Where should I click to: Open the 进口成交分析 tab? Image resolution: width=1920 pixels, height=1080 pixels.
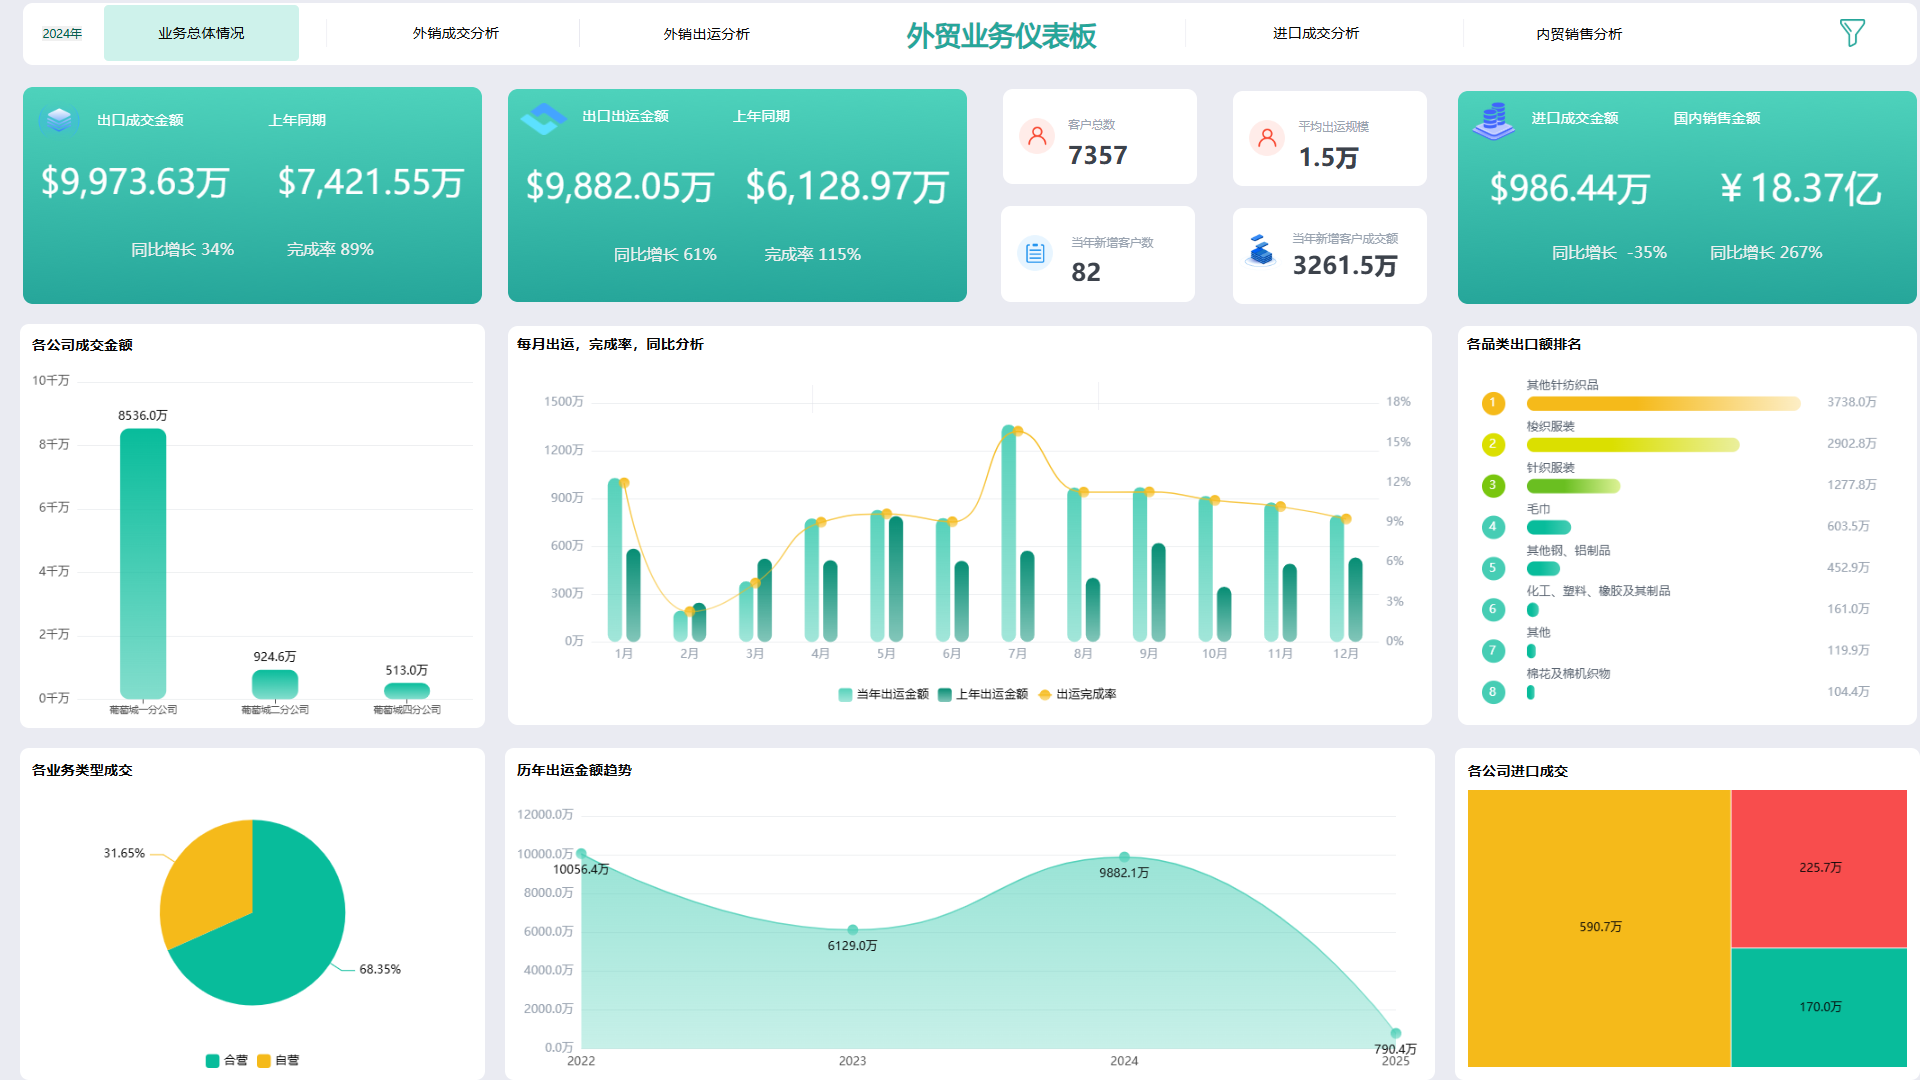(1315, 33)
